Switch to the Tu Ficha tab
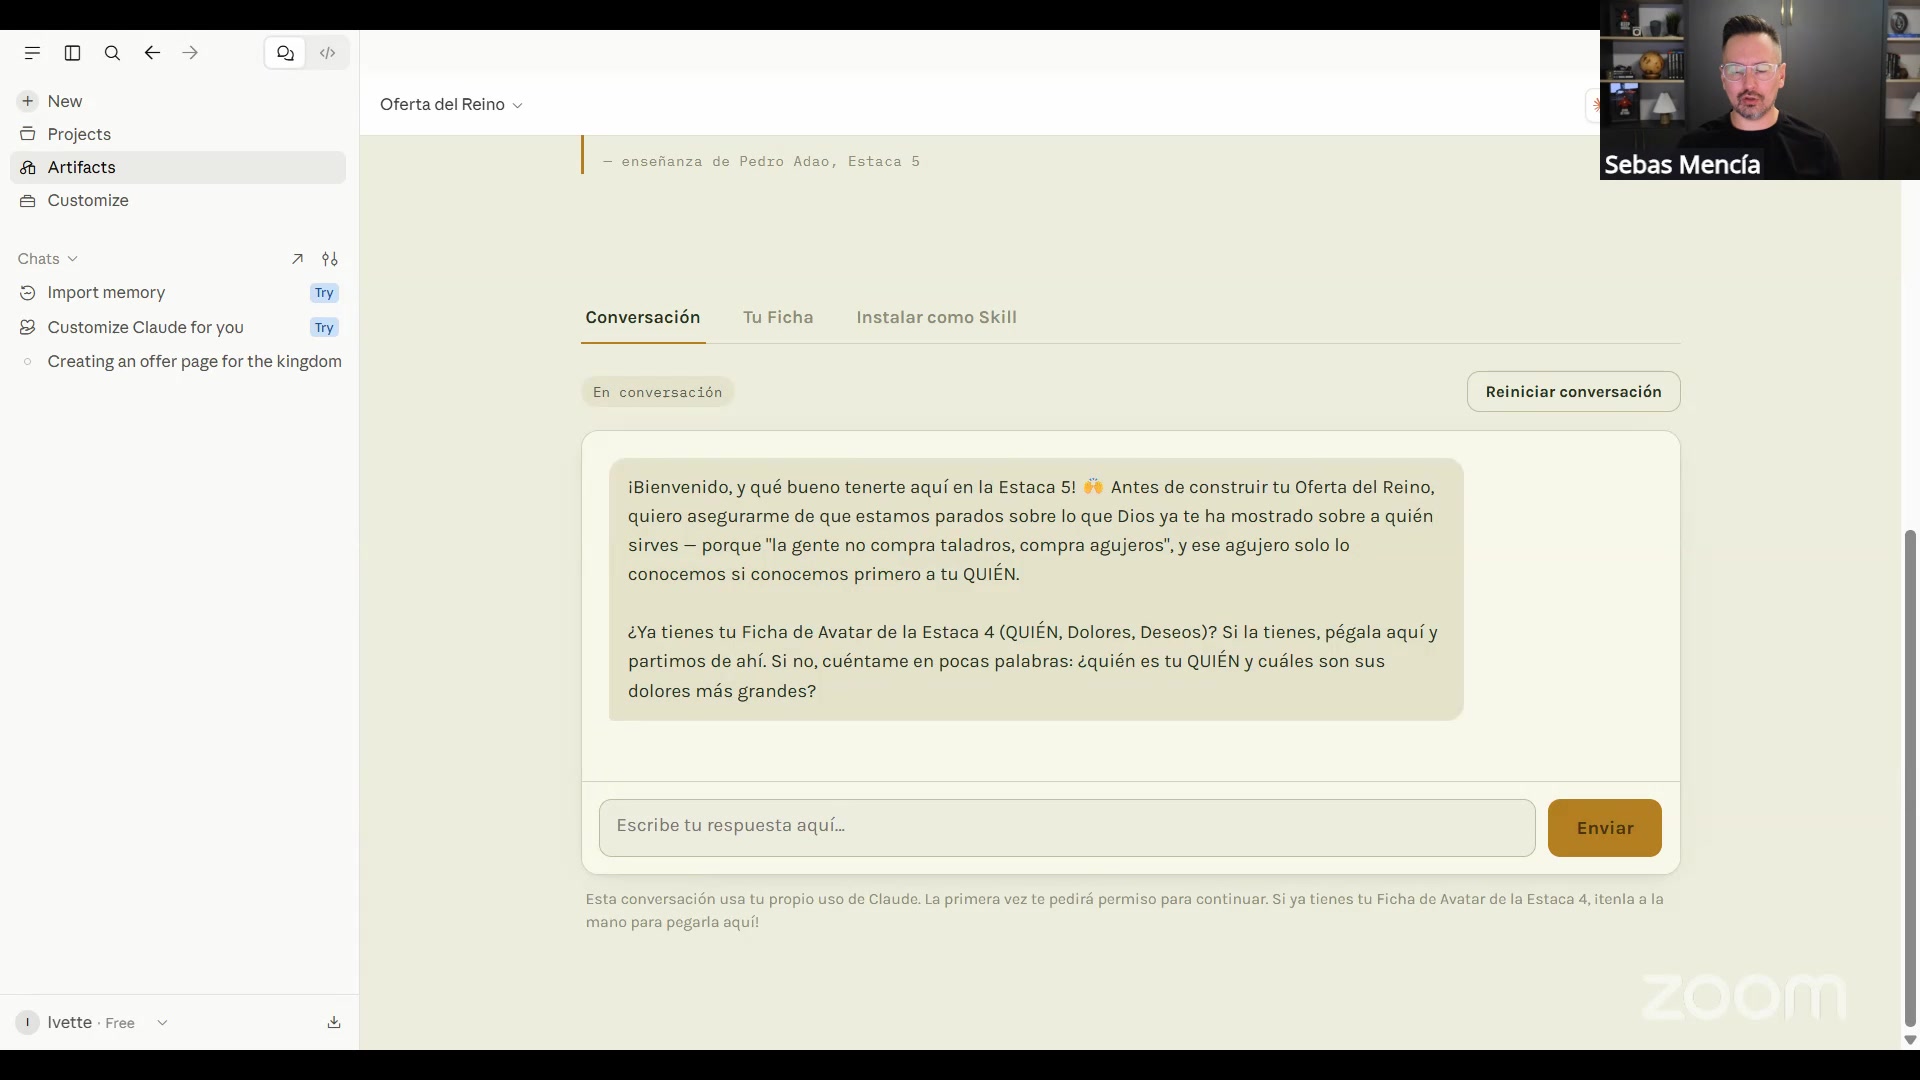The height and width of the screenshot is (1080, 1920). click(778, 317)
